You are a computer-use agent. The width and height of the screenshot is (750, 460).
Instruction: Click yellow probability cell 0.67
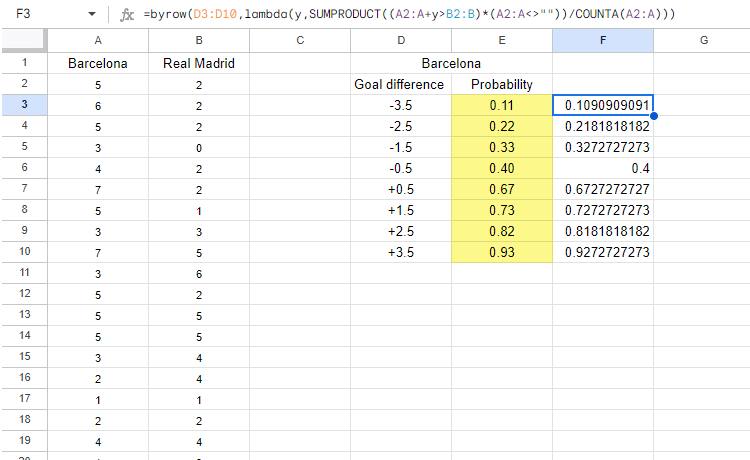(502, 189)
